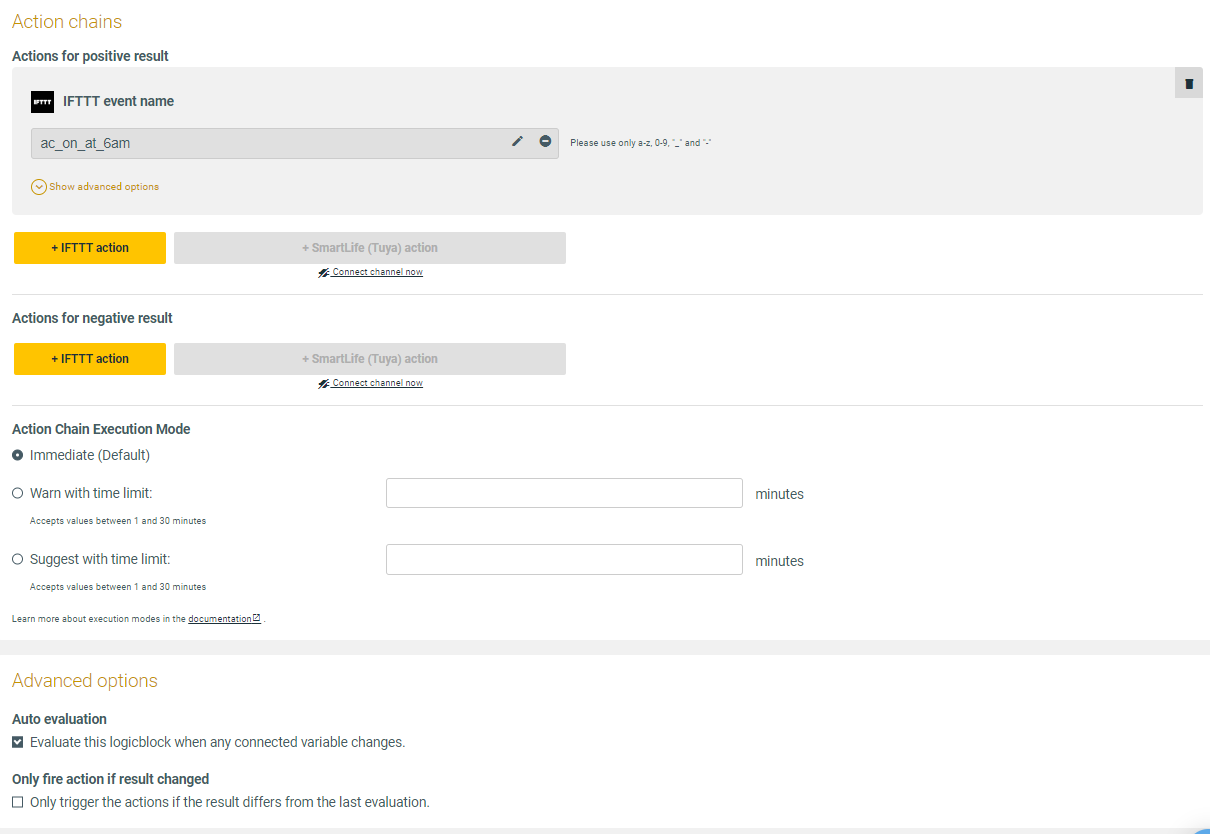Enable Only fire action if result changed

pos(18,802)
